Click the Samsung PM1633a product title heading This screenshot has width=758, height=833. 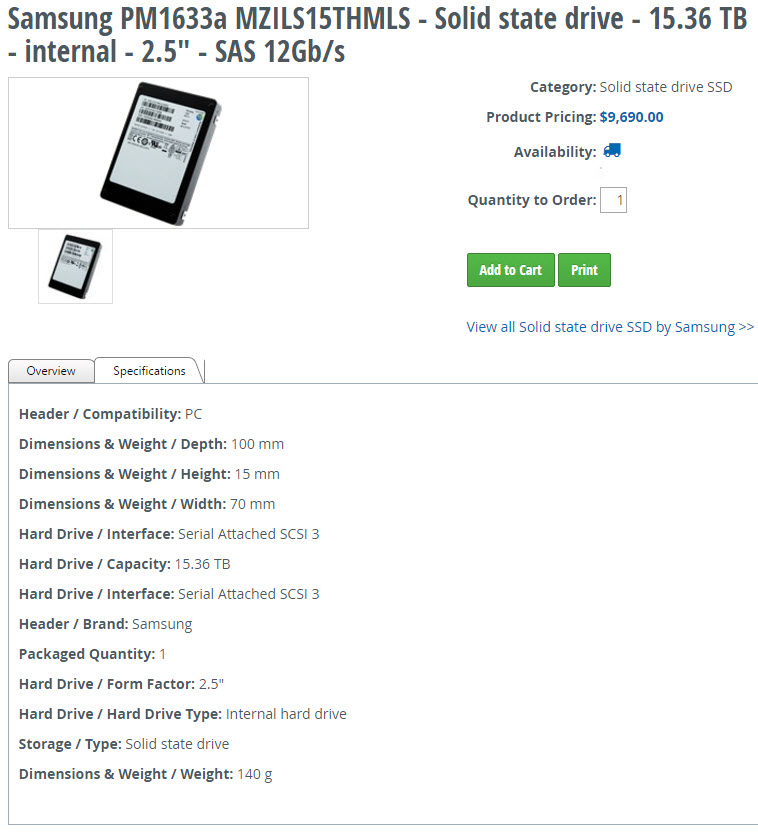pos(377,34)
